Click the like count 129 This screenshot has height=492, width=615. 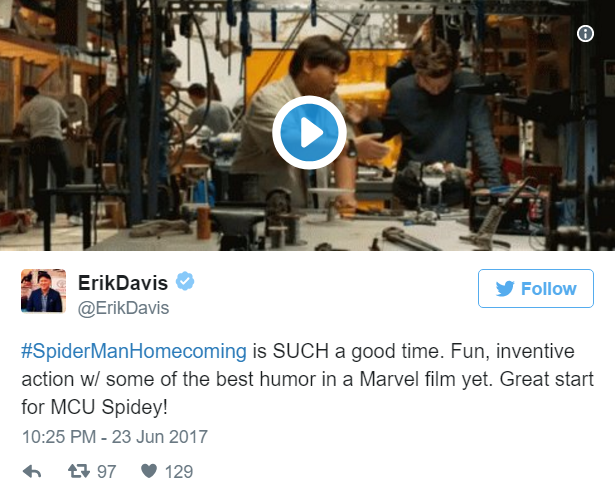coord(179,472)
